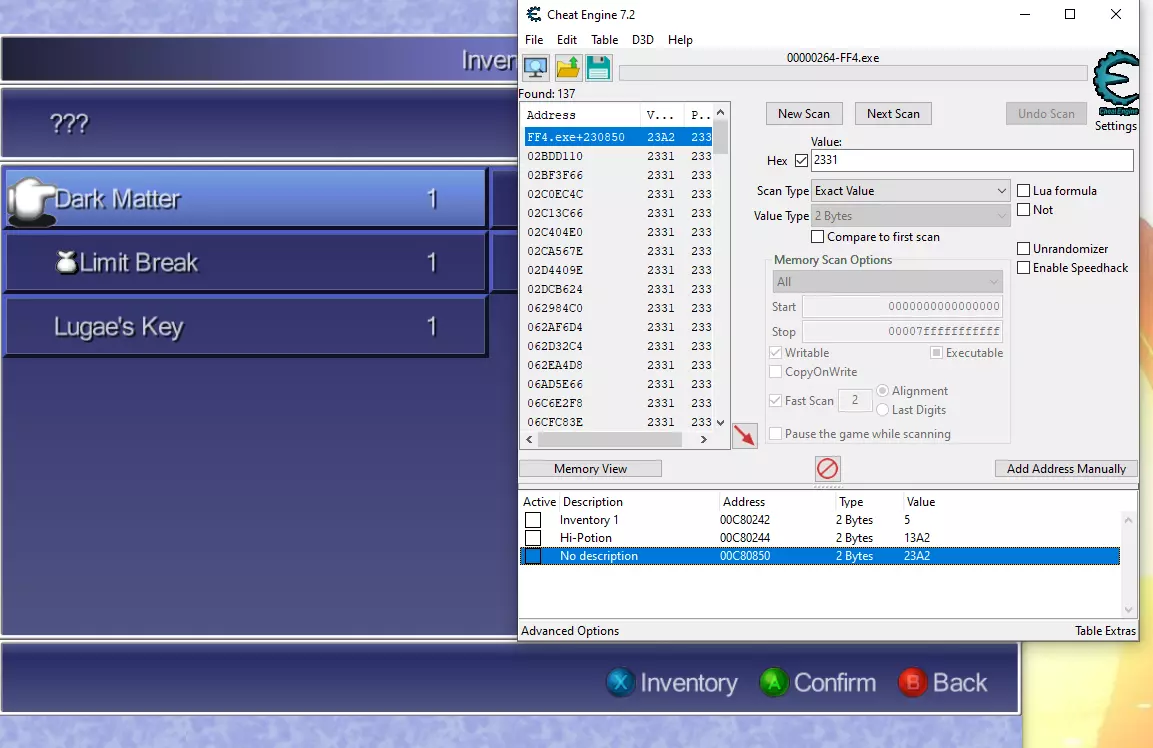This screenshot has height=748, width=1153.
Task: Open the Scan Type dropdown
Action: point(910,190)
